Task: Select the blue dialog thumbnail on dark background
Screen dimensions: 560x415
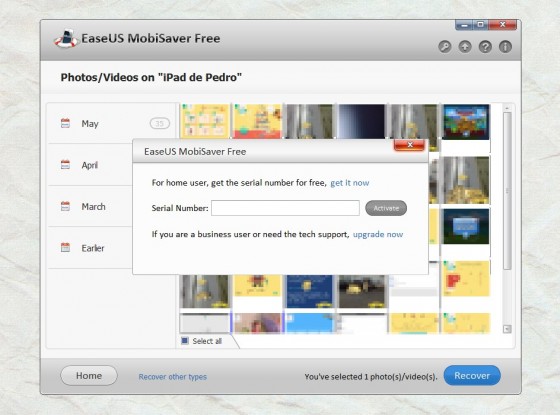Action: pos(466,226)
